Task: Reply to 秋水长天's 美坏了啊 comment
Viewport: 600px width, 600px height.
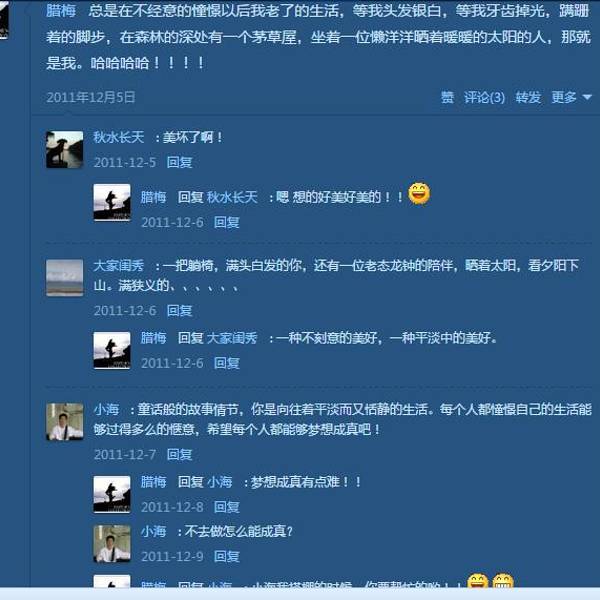Action: pos(179,162)
